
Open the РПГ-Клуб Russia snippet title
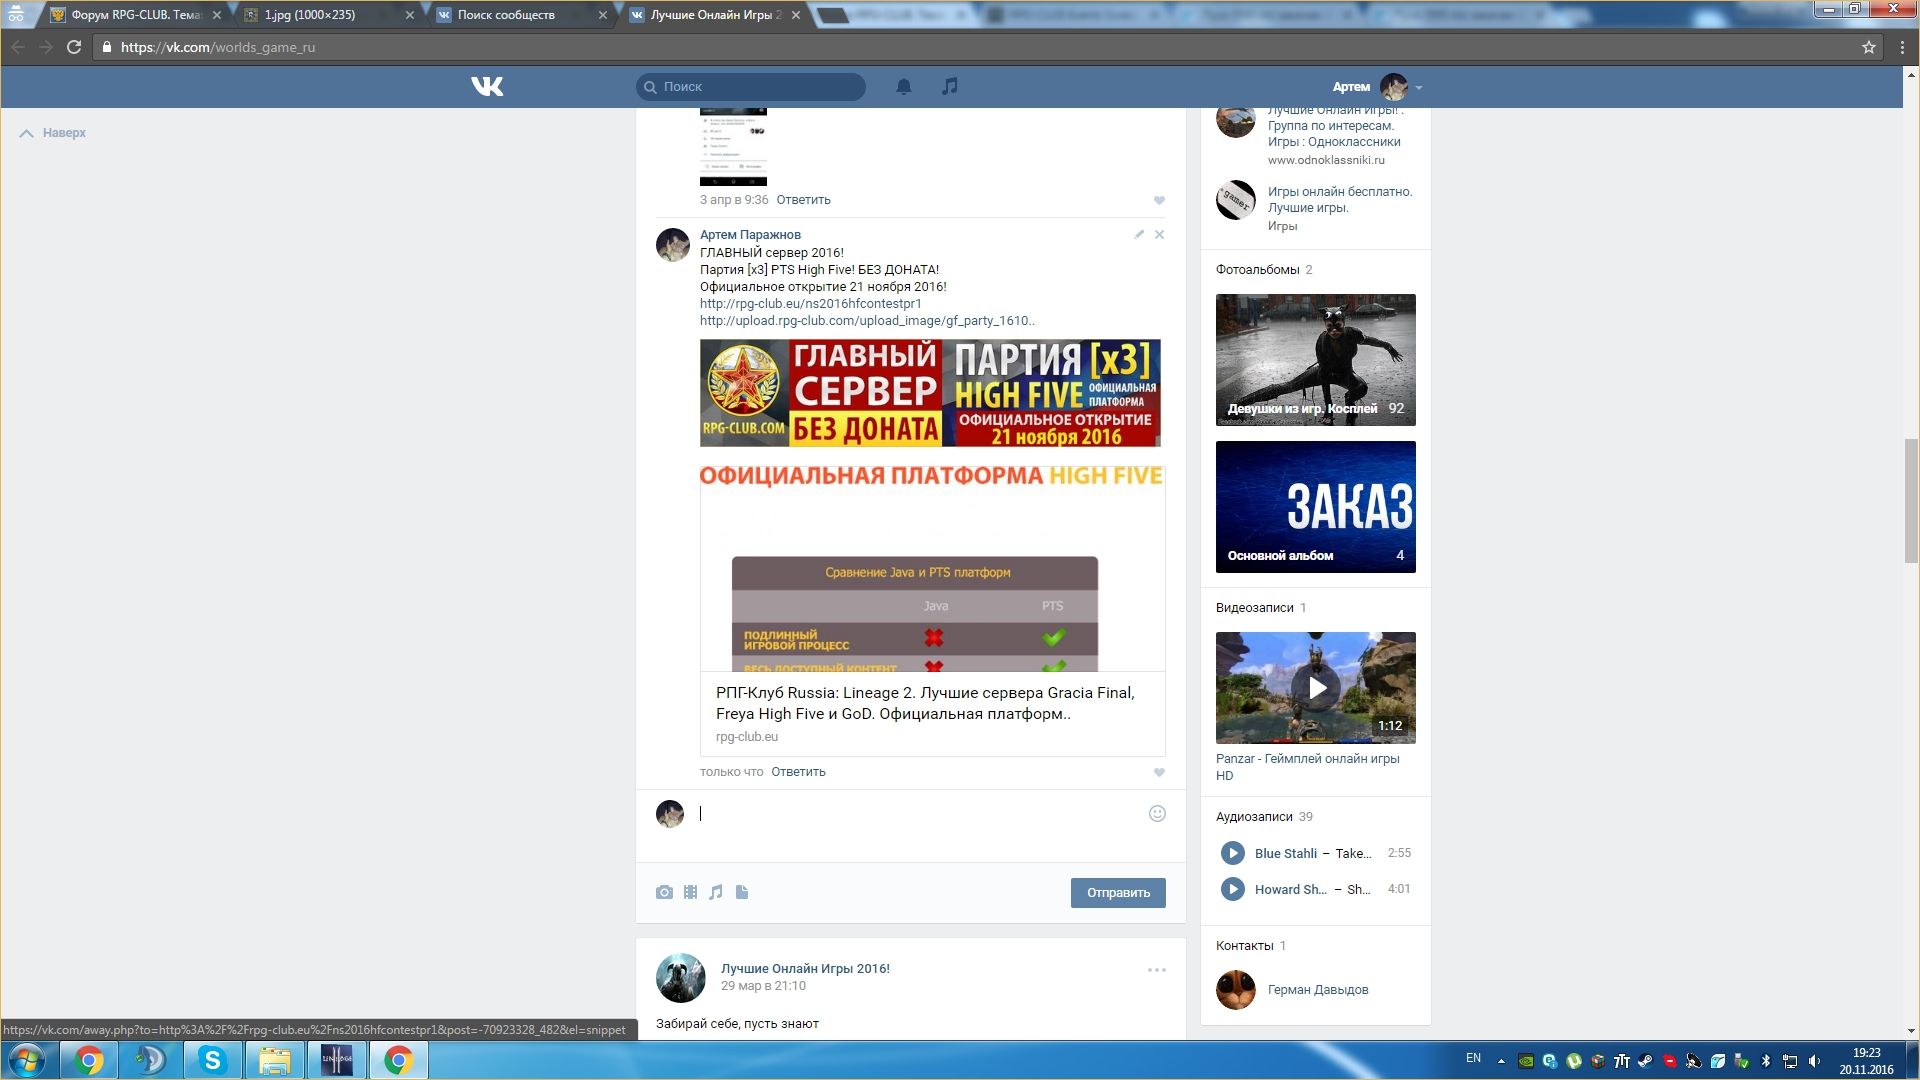[x=925, y=703]
